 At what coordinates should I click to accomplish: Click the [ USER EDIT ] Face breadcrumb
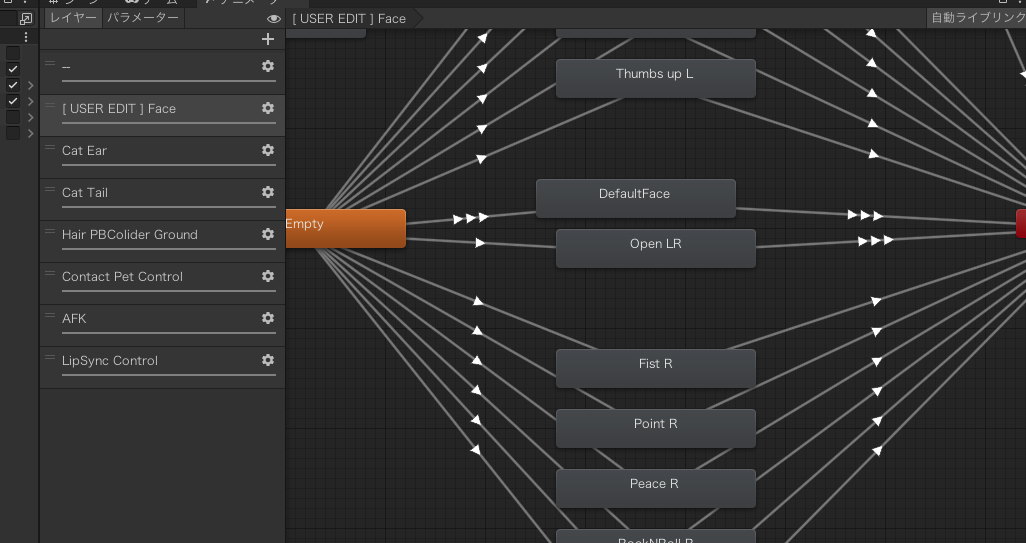[349, 19]
